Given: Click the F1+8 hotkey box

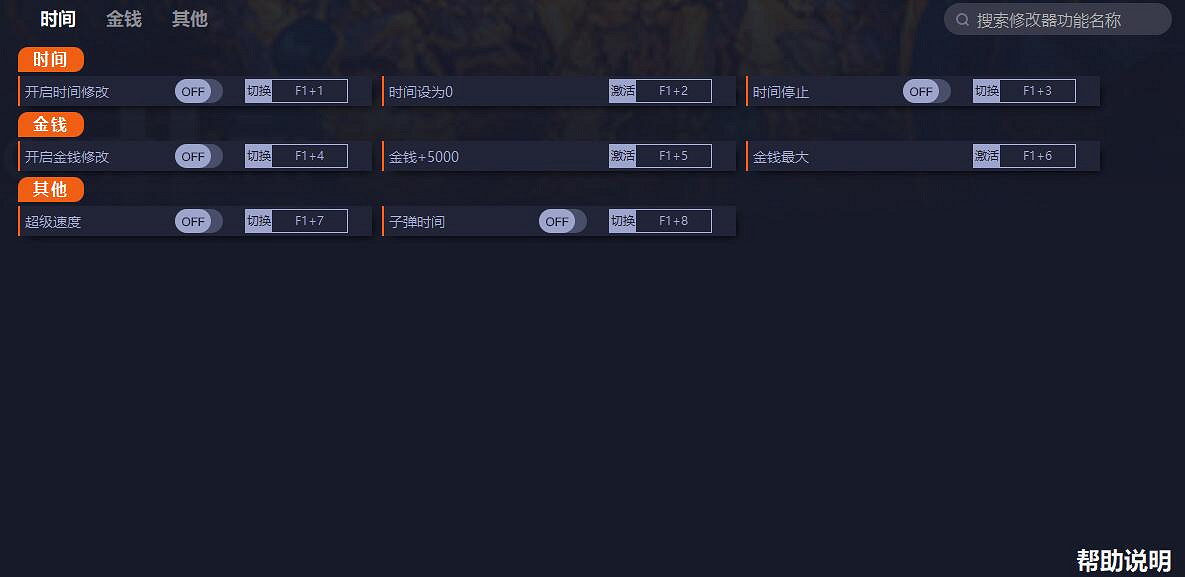Looking at the screenshot, I should [673, 221].
